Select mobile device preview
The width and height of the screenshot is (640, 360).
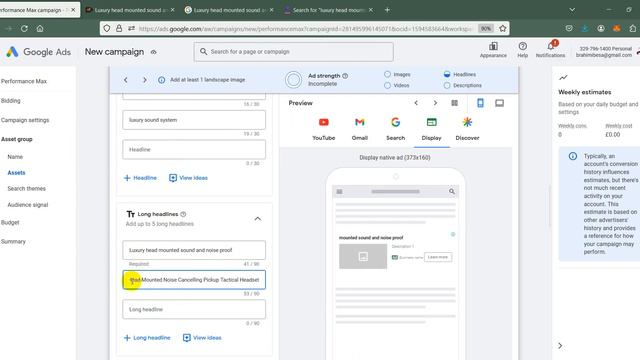[x=480, y=103]
